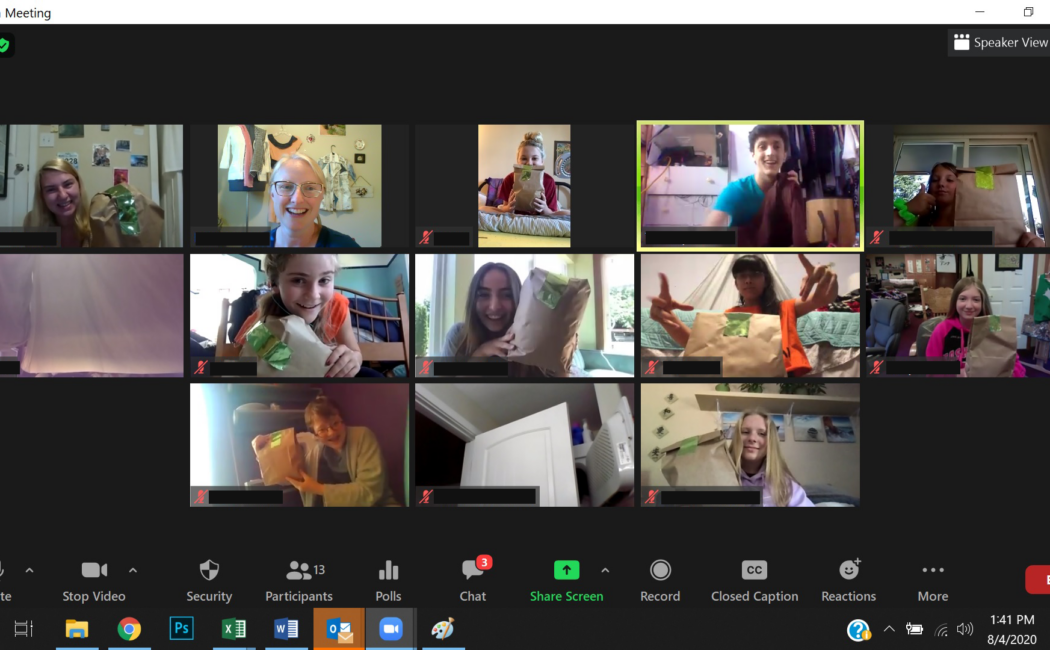Click the green Share Screen button
This screenshot has height=650, width=1050.
click(566, 580)
